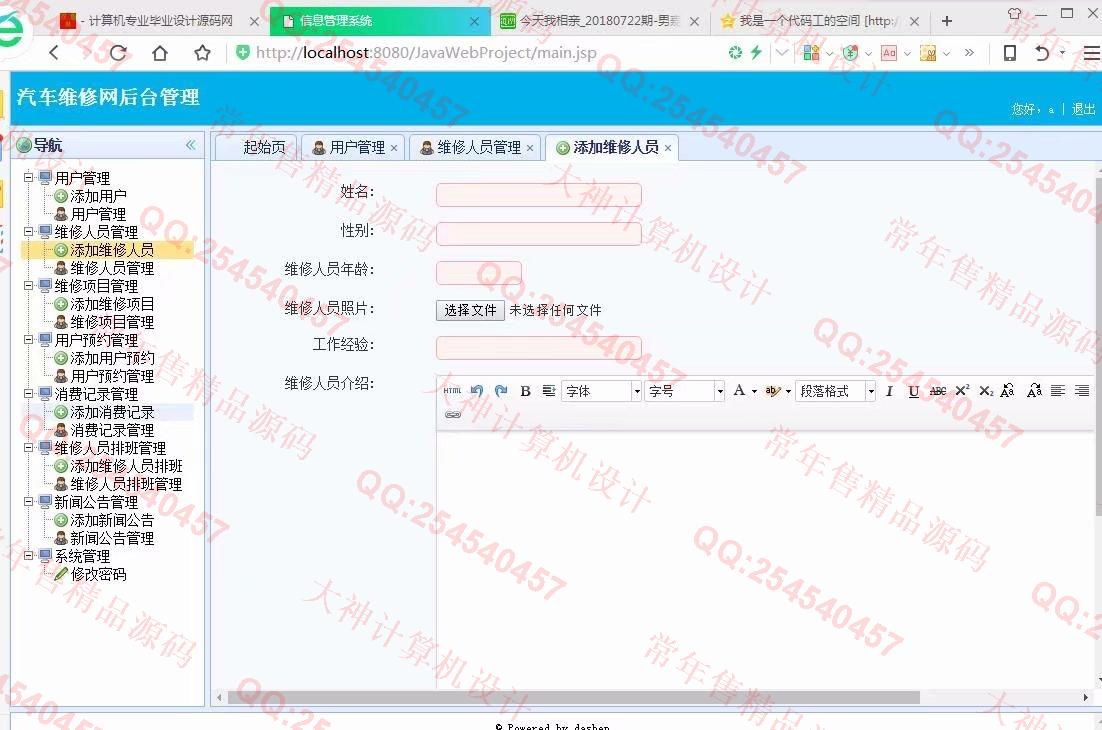Viewport: 1102px width, 730px height.
Task: Toggle strikethrough ABC formatting
Action: 938,391
